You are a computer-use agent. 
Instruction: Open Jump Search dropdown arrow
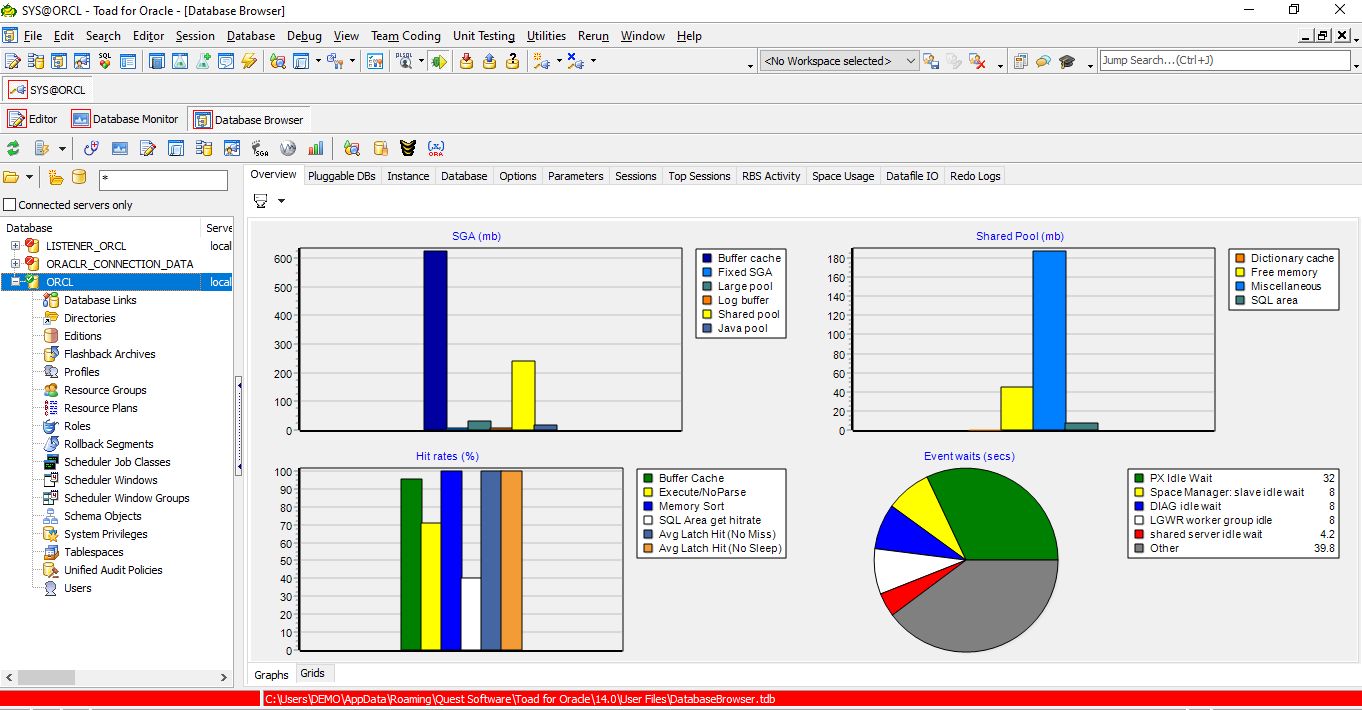click(x=1356, y=66)
